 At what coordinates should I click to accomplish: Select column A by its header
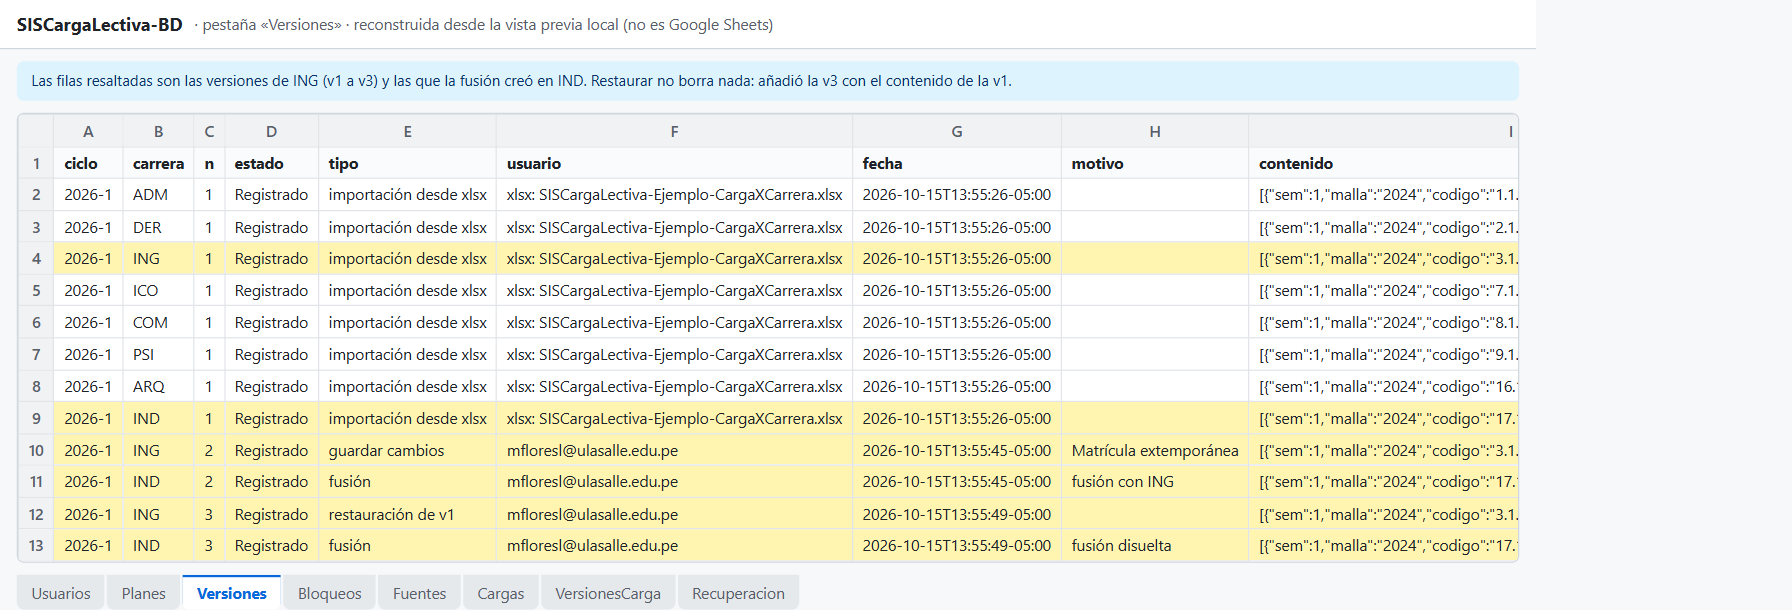(x=88, y=131)
